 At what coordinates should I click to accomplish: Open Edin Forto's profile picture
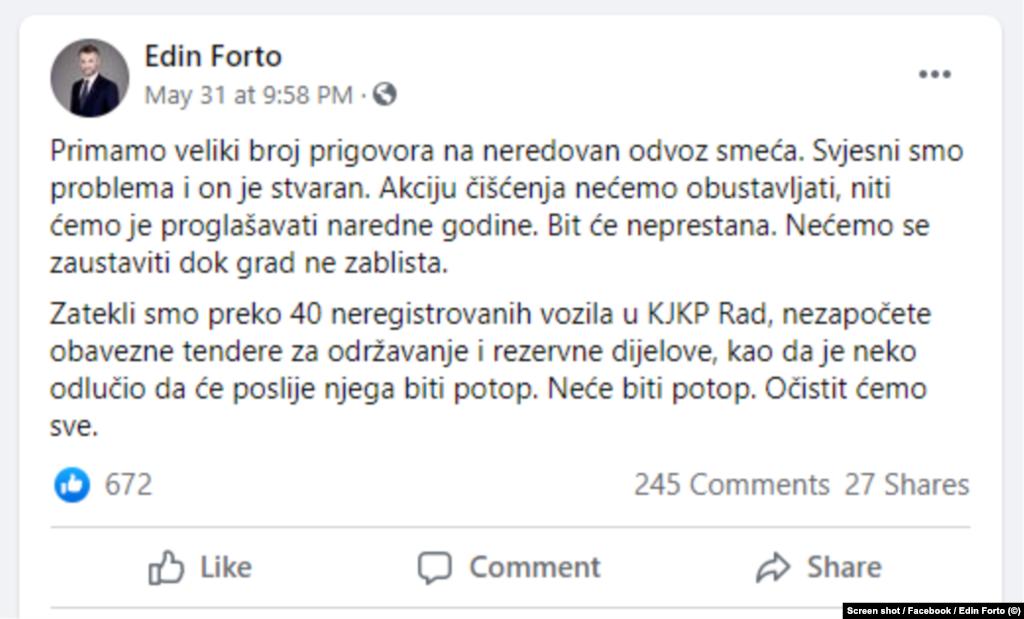[90, 76]
